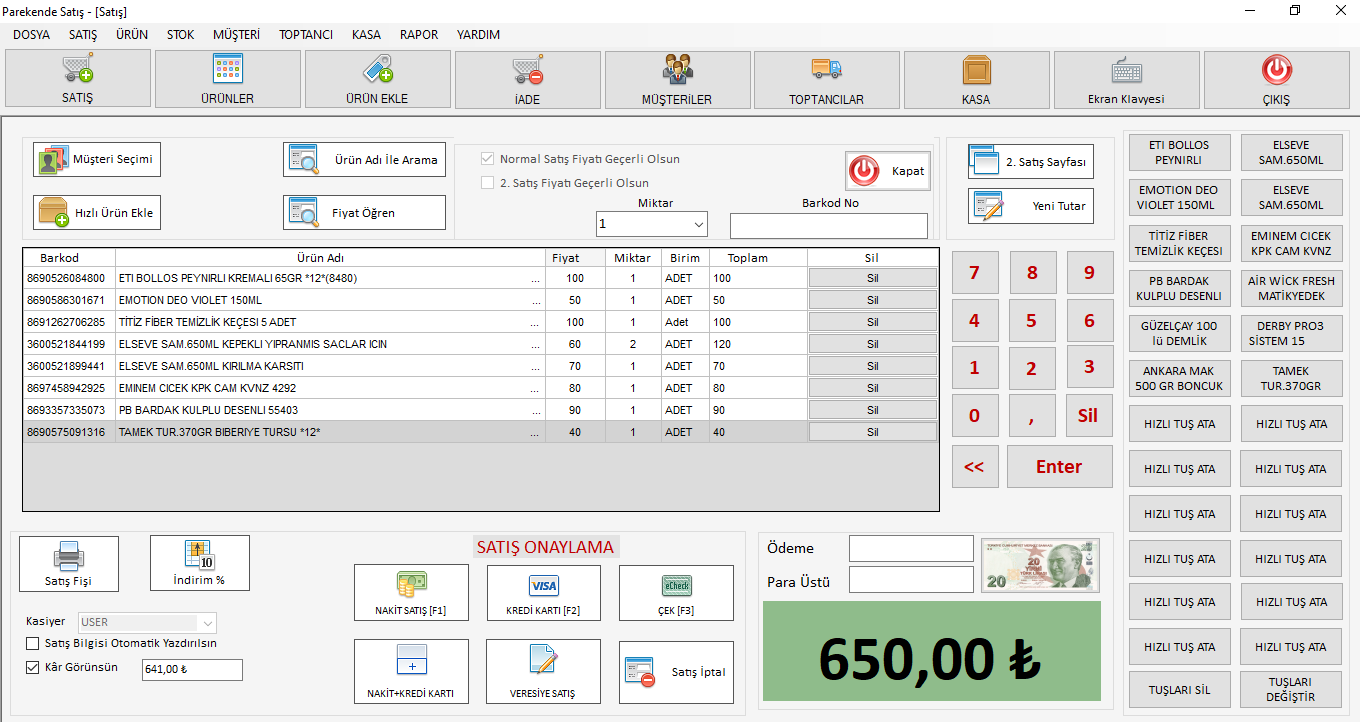This screenshot has width=1360, height=722.
Task: Open the MÜŞTERİ menu
Action: pos(236,34)
